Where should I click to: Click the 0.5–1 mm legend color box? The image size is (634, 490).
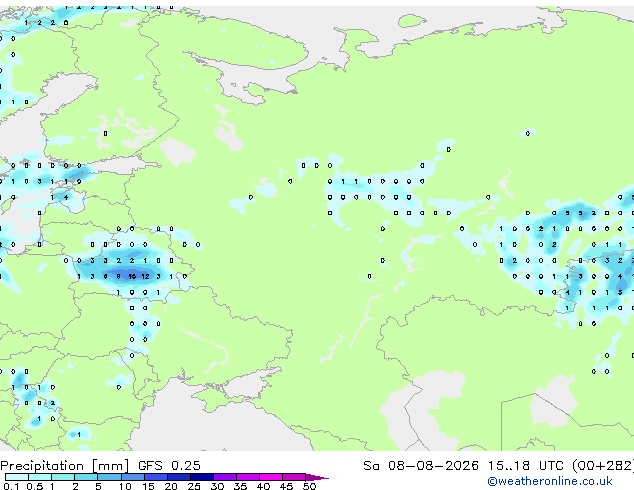[40, 477]
